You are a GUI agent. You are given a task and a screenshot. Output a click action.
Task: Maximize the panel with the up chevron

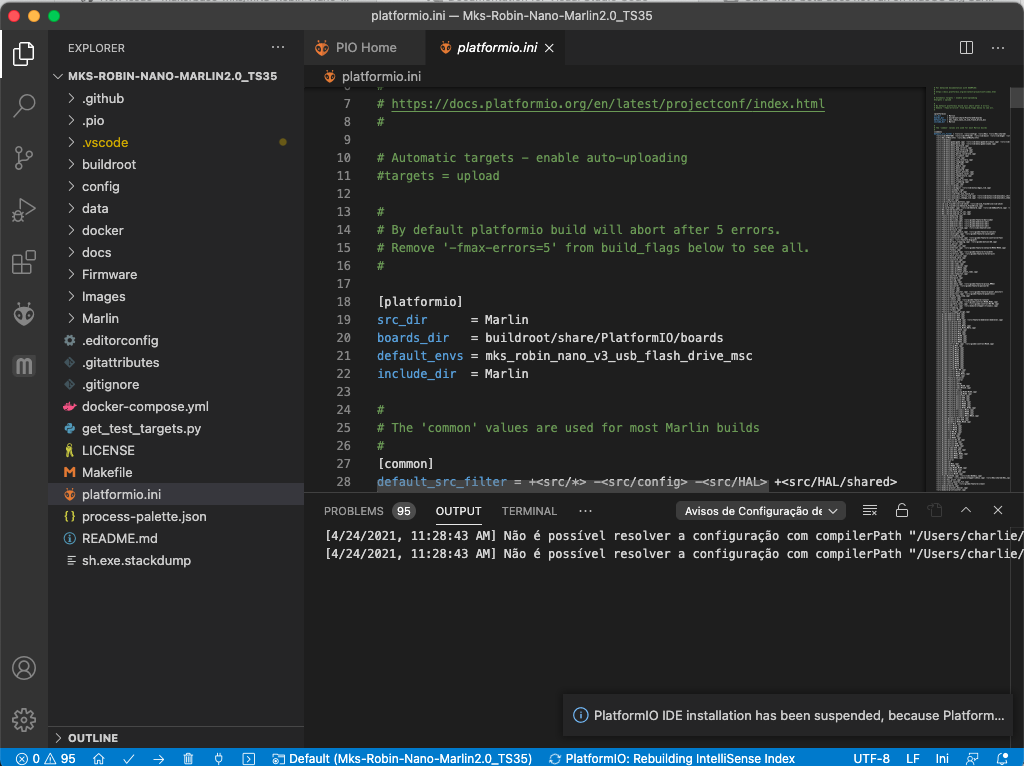coord(966,511)
